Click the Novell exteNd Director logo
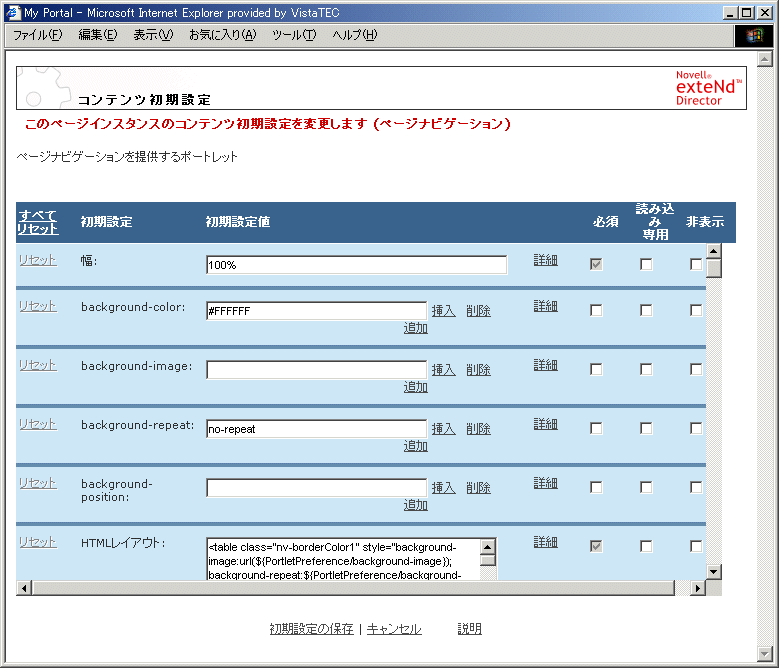The width and height of the screenshot is (779, 668). tap(708, 88)
